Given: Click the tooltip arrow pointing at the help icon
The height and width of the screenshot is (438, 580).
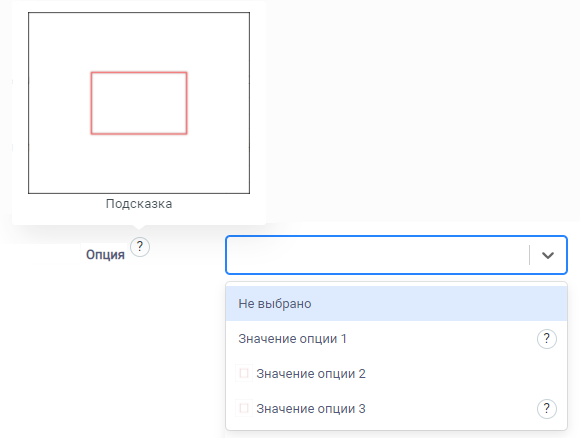Looking at the screenshot, I should (x=139, y=228).
